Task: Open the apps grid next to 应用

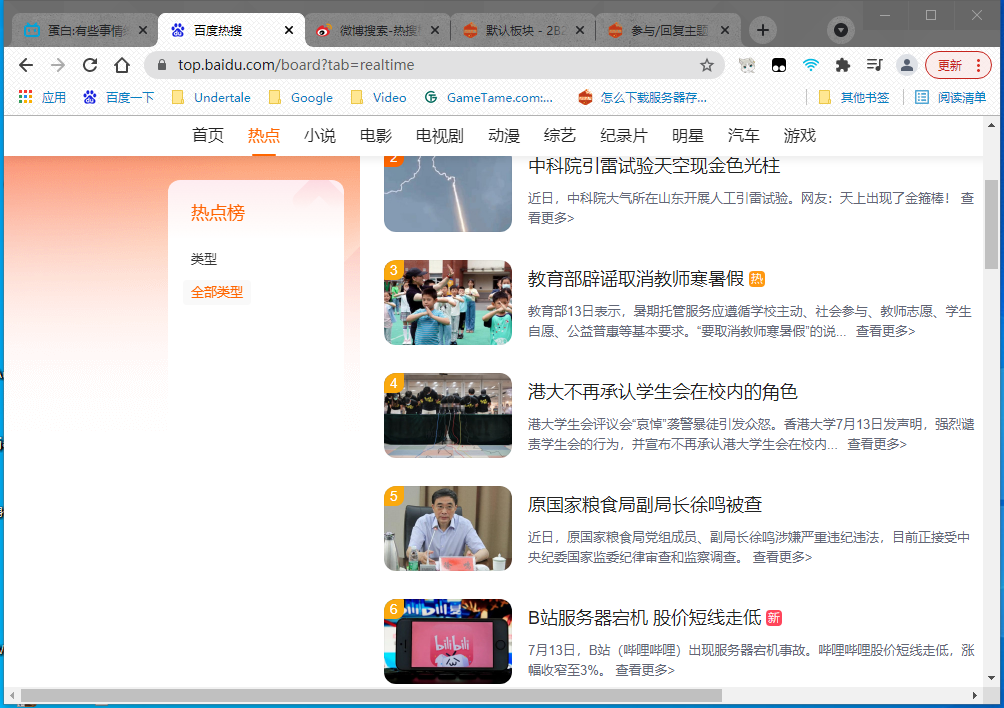Action: [x=27, y=97]
